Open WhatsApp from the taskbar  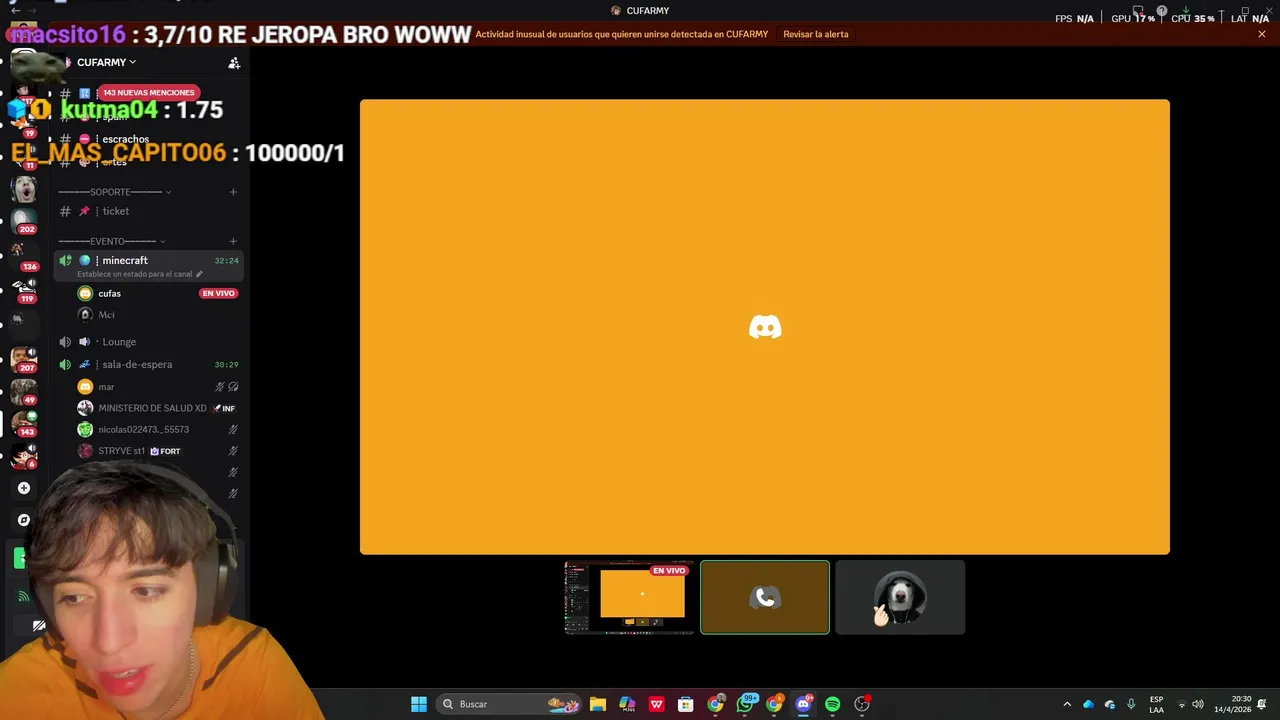pyautogui.click(x=745, y=704)
